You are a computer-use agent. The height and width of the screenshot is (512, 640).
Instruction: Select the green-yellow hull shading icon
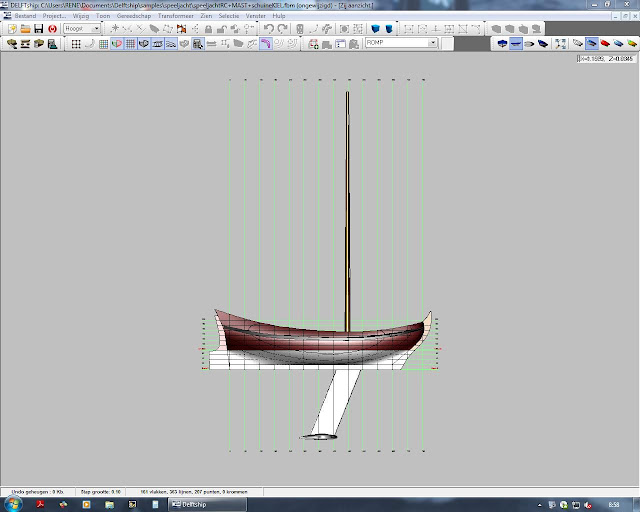pyautogui.click(x=632, y=43)
